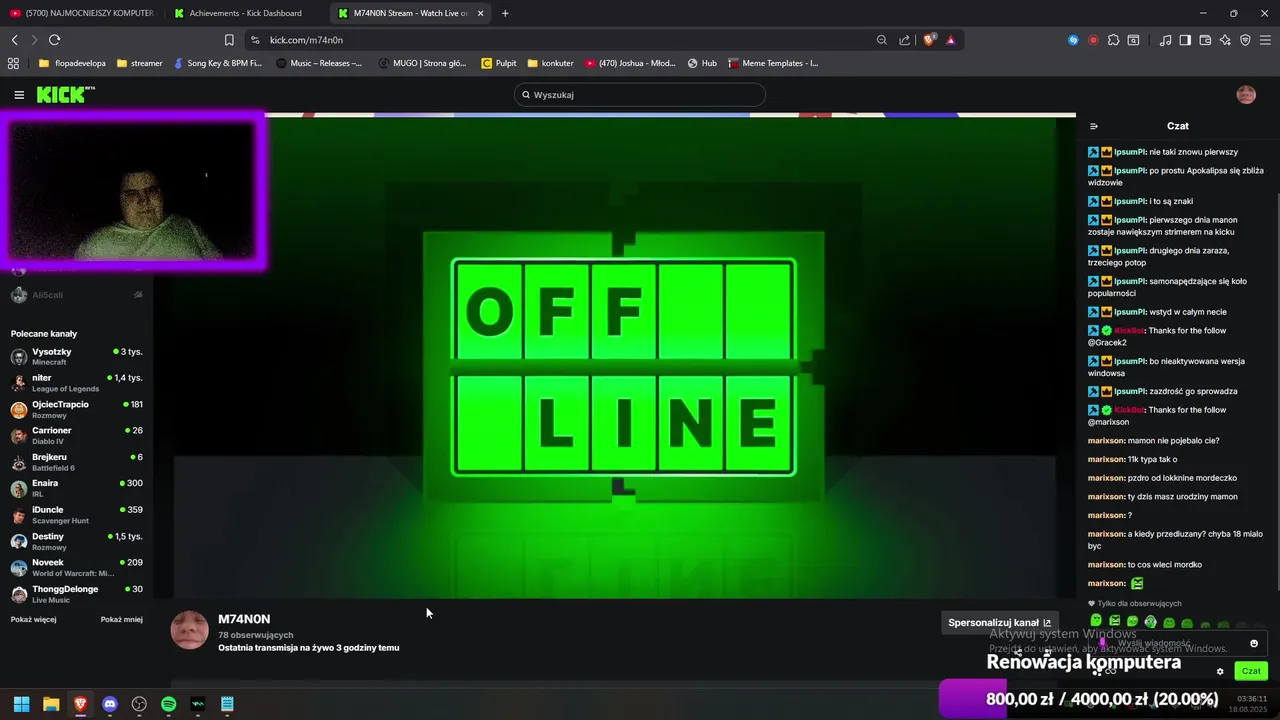Screen dimensions: 1280x720
Task: Open Vysotzky channel in recommended list
Action: pos(77,357)
